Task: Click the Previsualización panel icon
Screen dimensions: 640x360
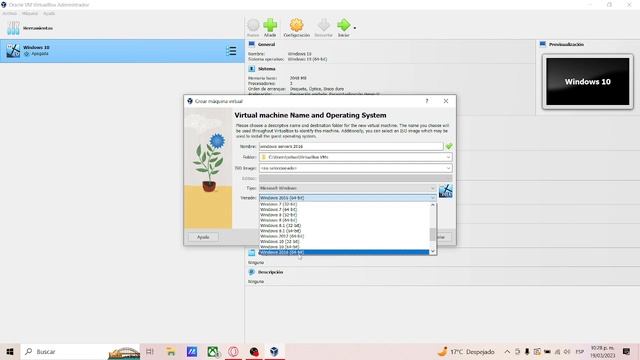Action: [542, 44]
